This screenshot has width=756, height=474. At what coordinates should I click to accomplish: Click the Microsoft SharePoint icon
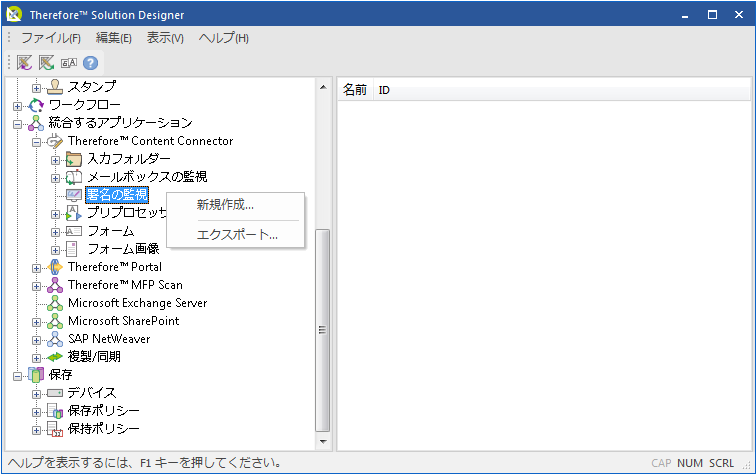tap(55, 321)
